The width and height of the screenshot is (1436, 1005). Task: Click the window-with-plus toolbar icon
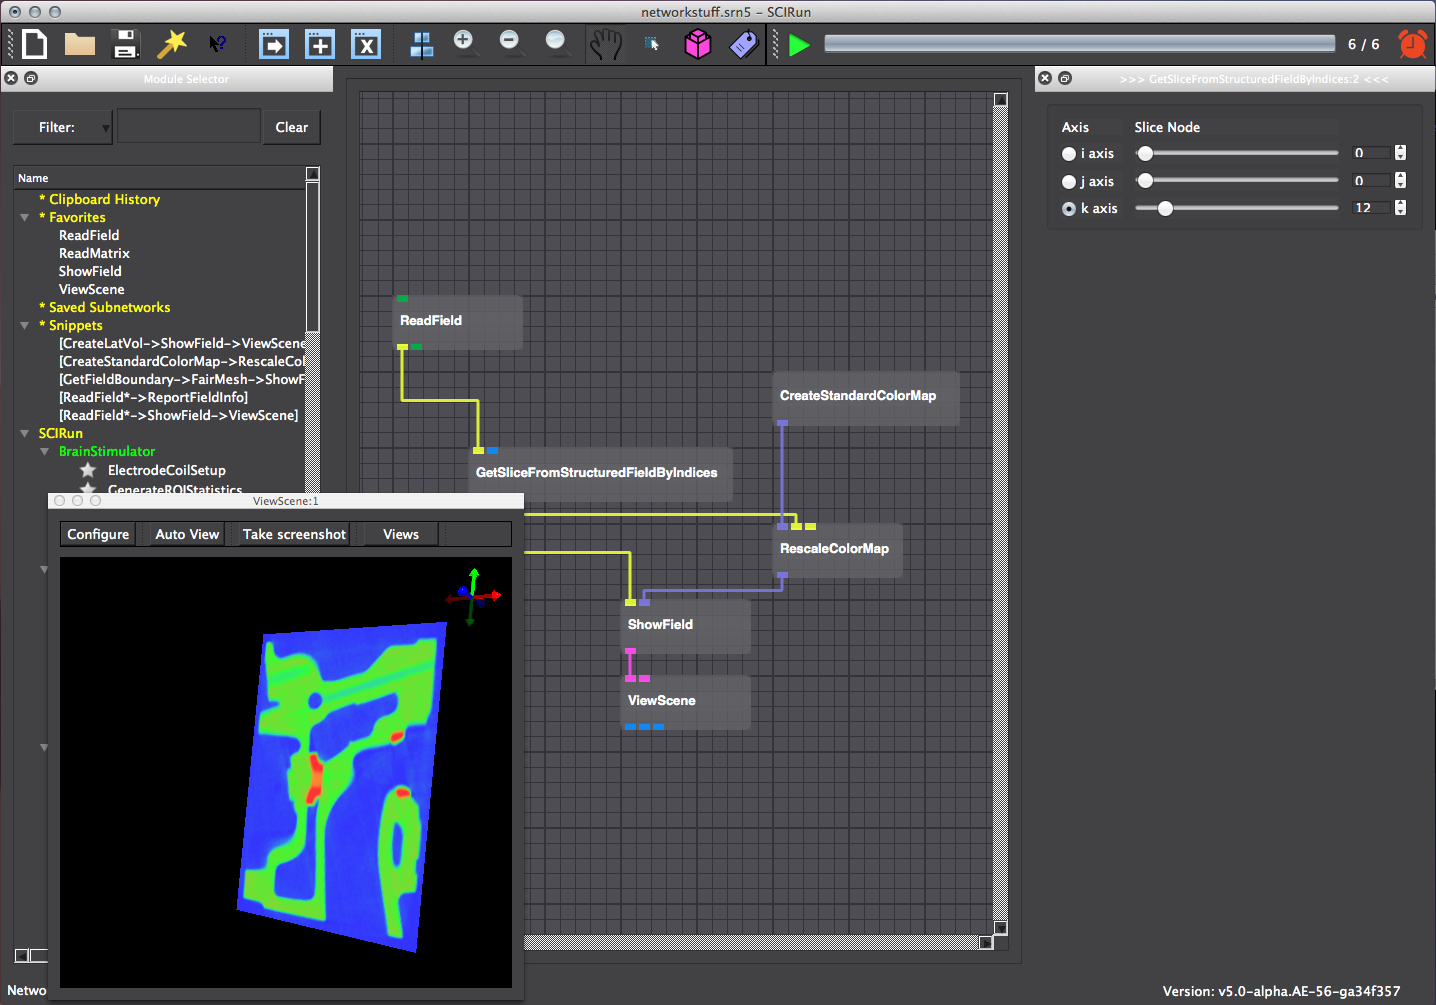320,44
